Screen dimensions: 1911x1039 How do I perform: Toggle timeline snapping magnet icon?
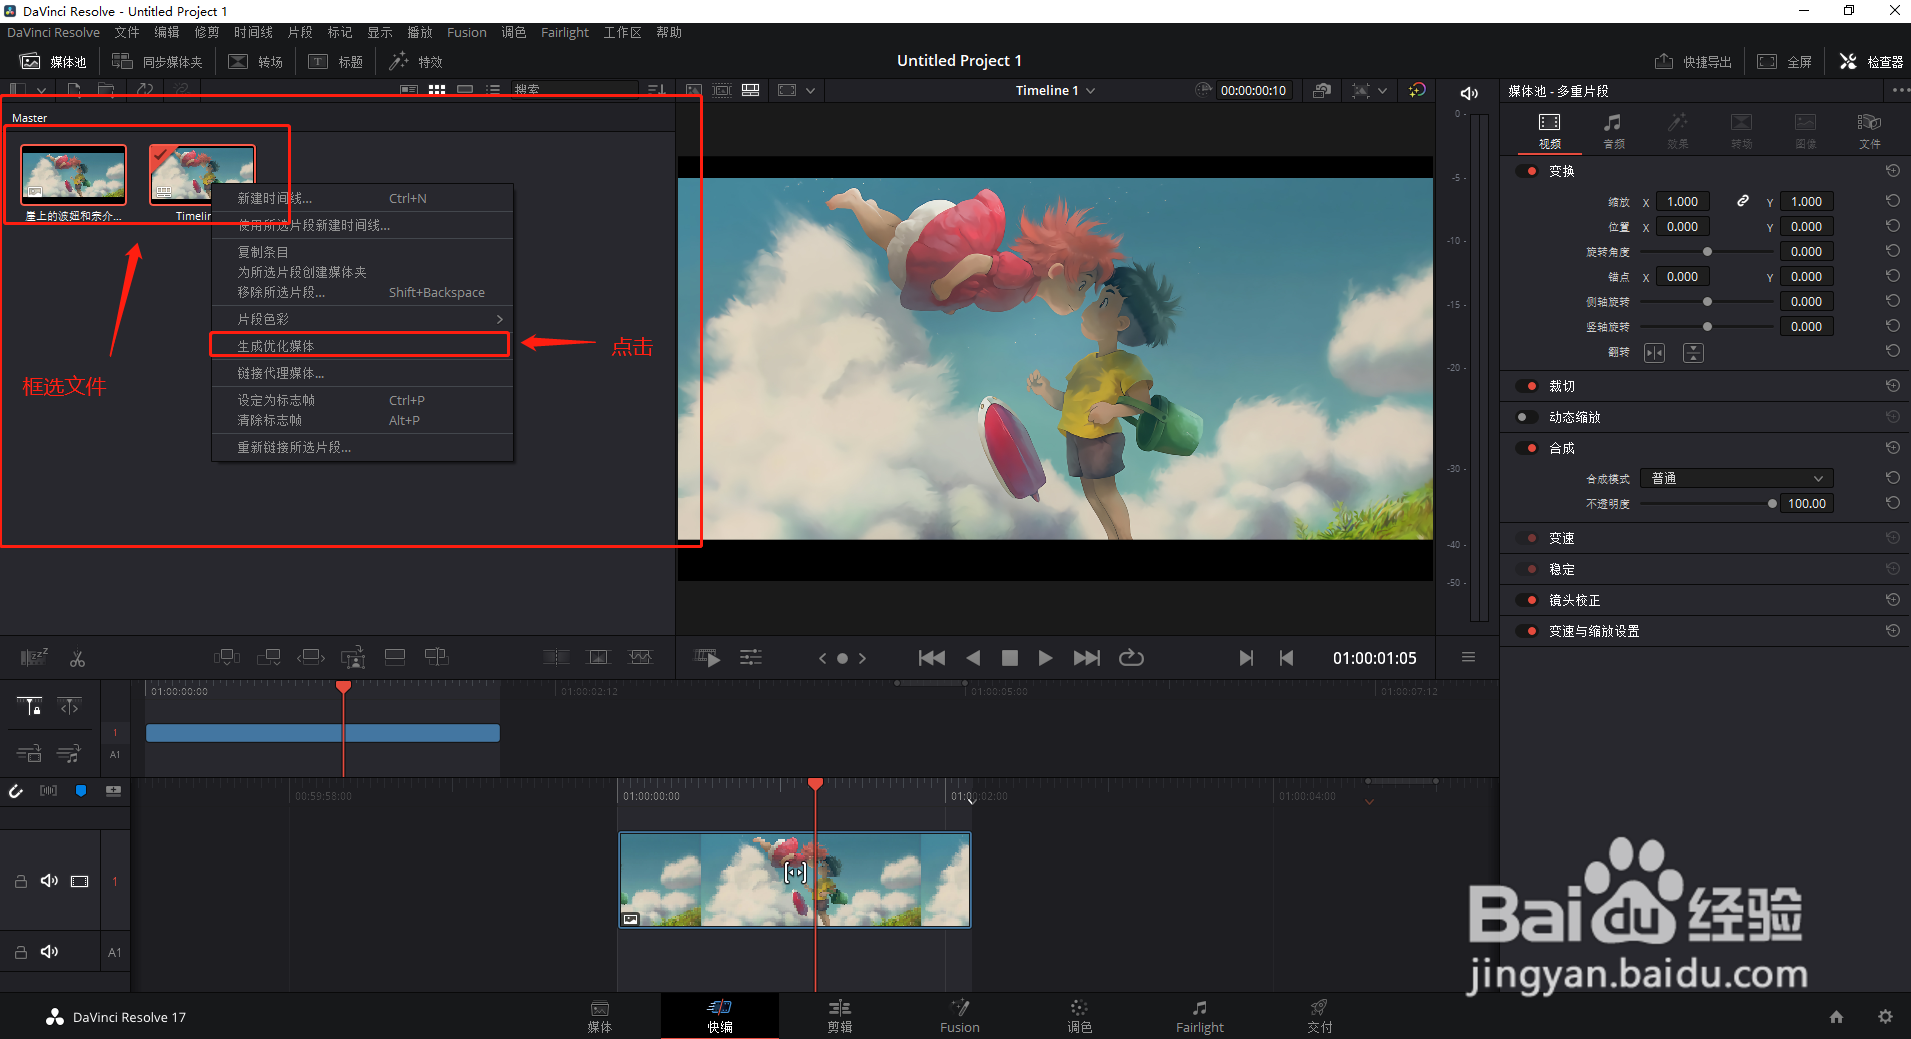[16, 791]
